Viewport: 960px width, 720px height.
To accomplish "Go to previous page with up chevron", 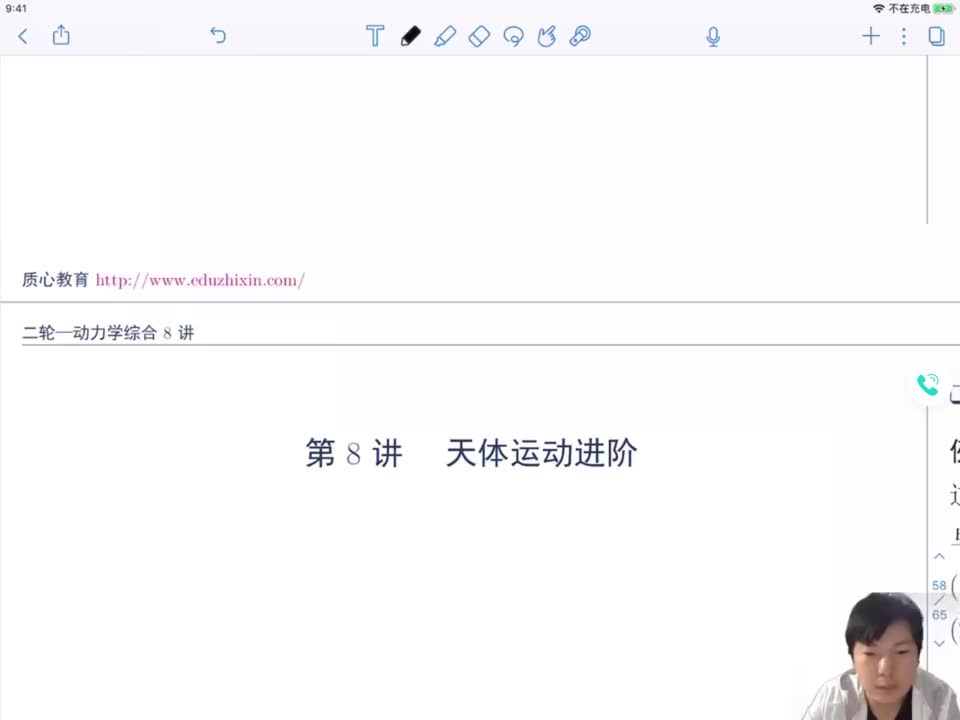I will (939, 556).
